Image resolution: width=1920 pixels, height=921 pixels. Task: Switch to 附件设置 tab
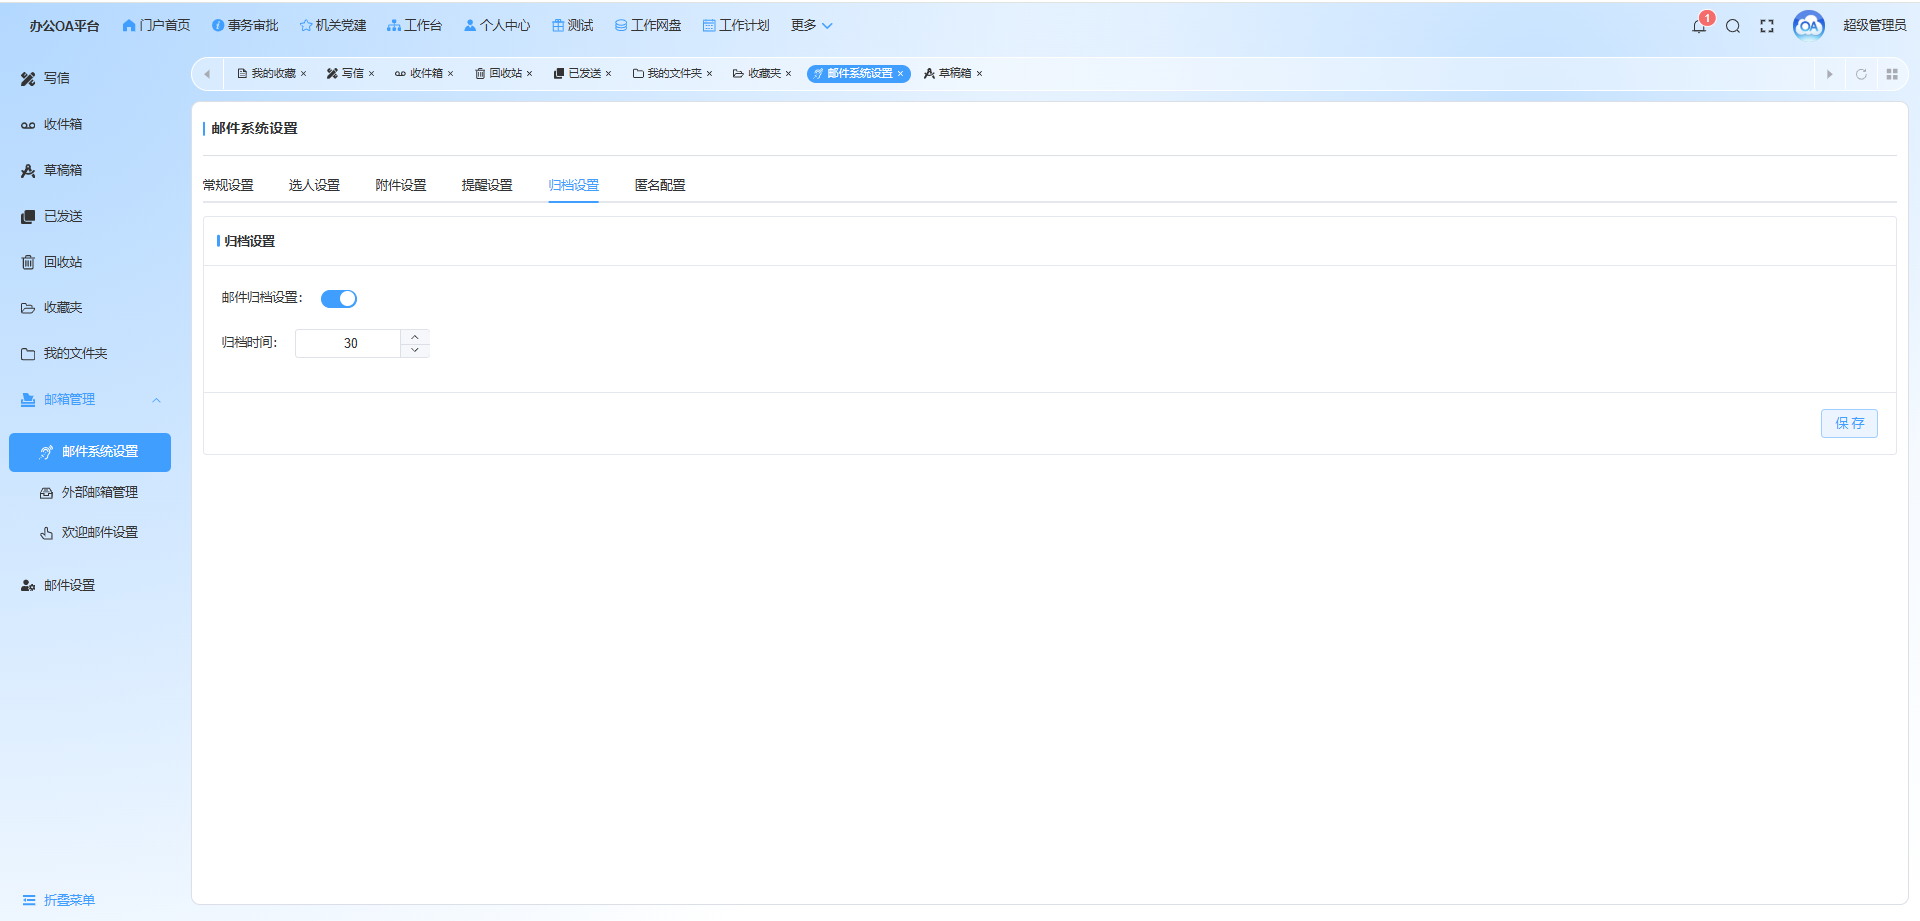pyautogui.click(x=401, y=185)
